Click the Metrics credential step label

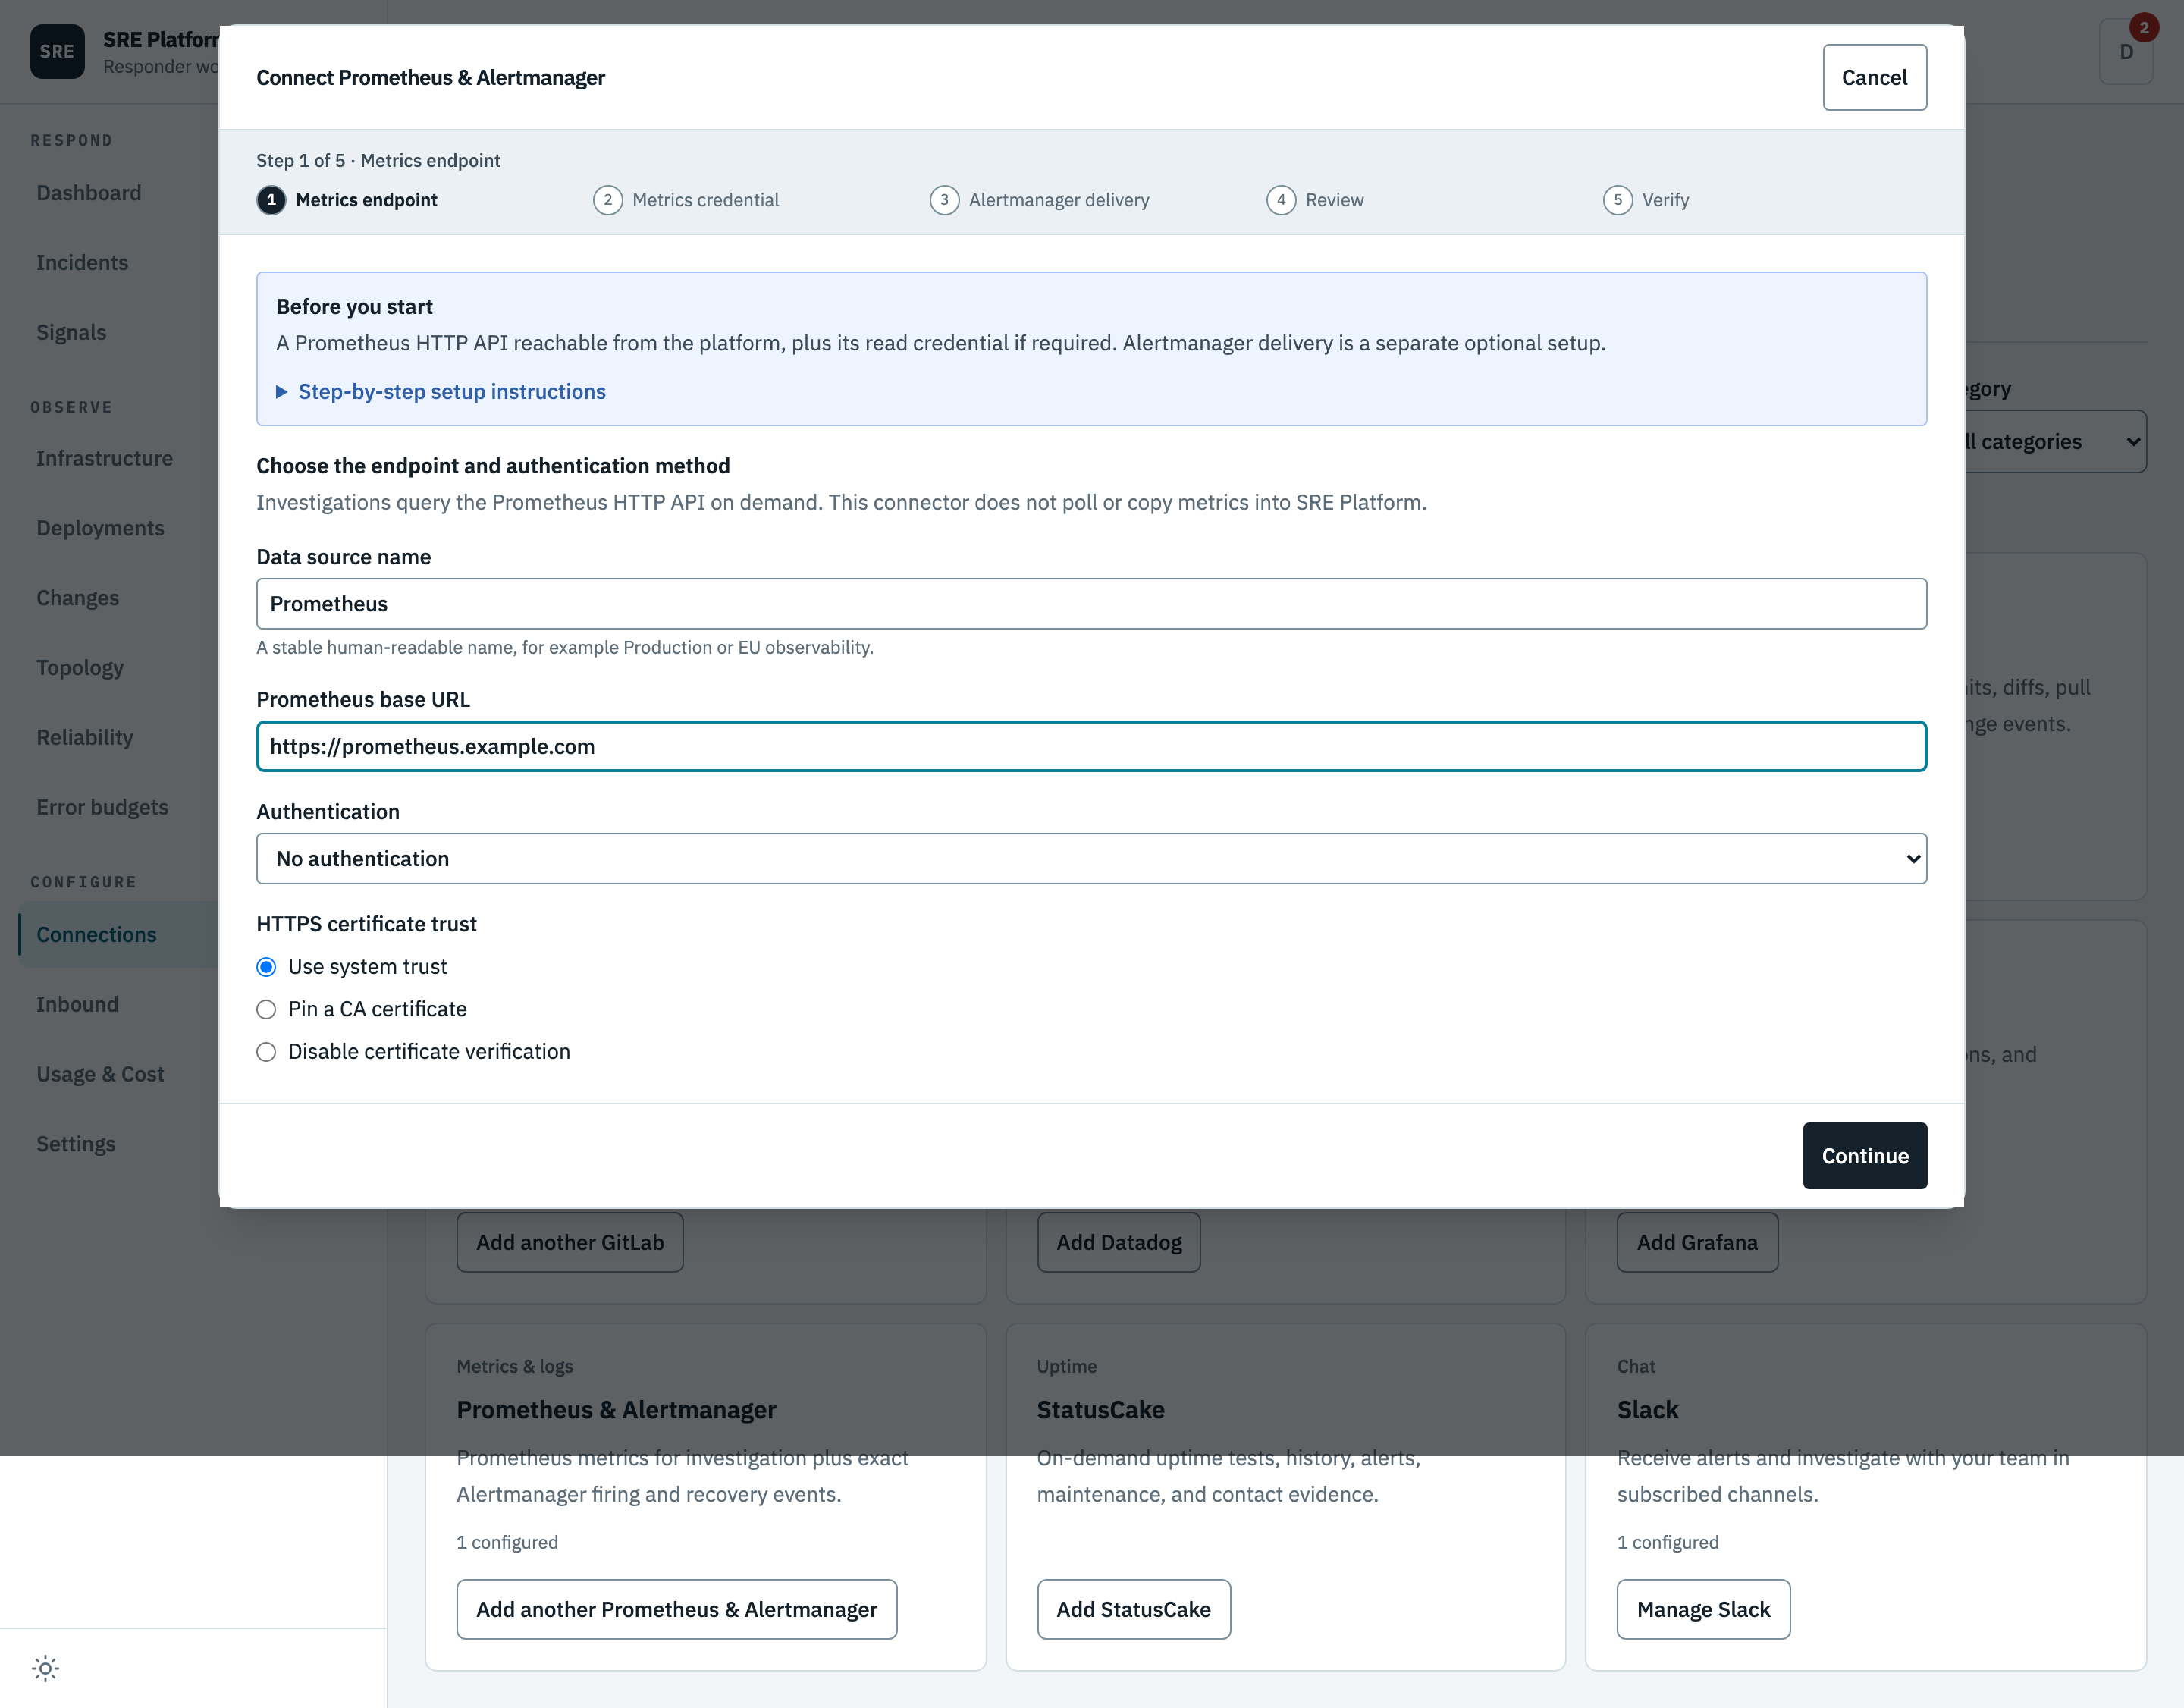click(x=705, y=200)
